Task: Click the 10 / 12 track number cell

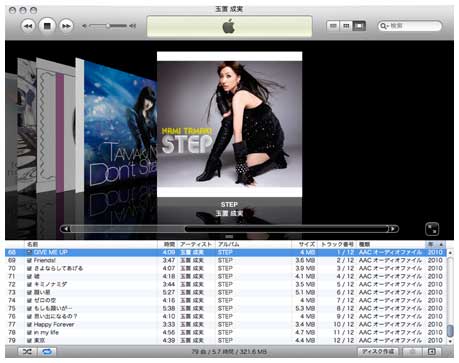Action: point(343,324)
